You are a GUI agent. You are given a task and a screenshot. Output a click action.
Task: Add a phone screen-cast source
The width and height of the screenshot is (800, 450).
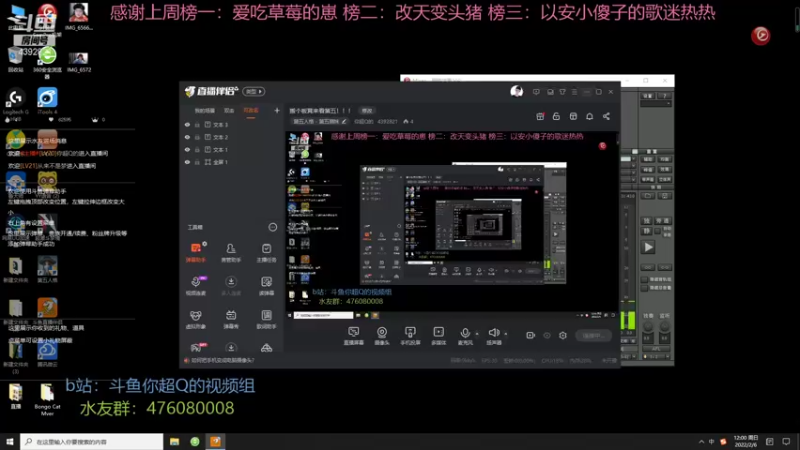pos(410,336)
